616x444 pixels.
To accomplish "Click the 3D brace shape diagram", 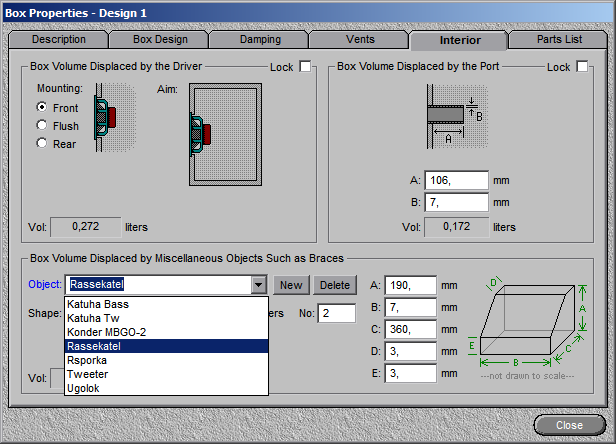I will pos(528,323).
